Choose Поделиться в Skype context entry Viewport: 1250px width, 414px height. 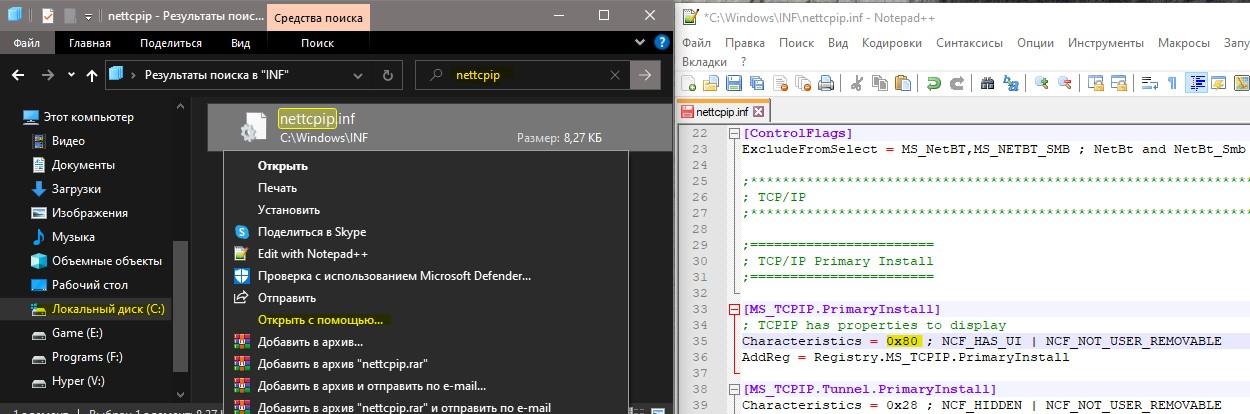426,232
